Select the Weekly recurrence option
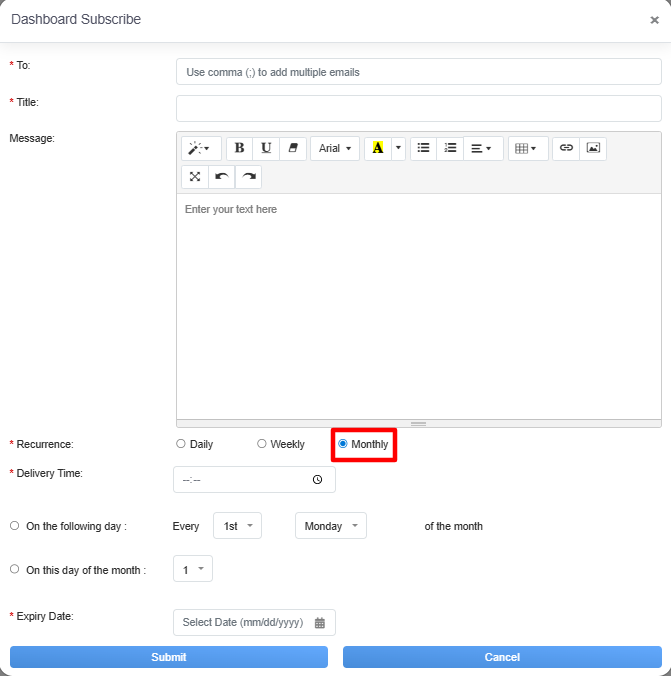The image size is (671, 676). tap(262, 444)
